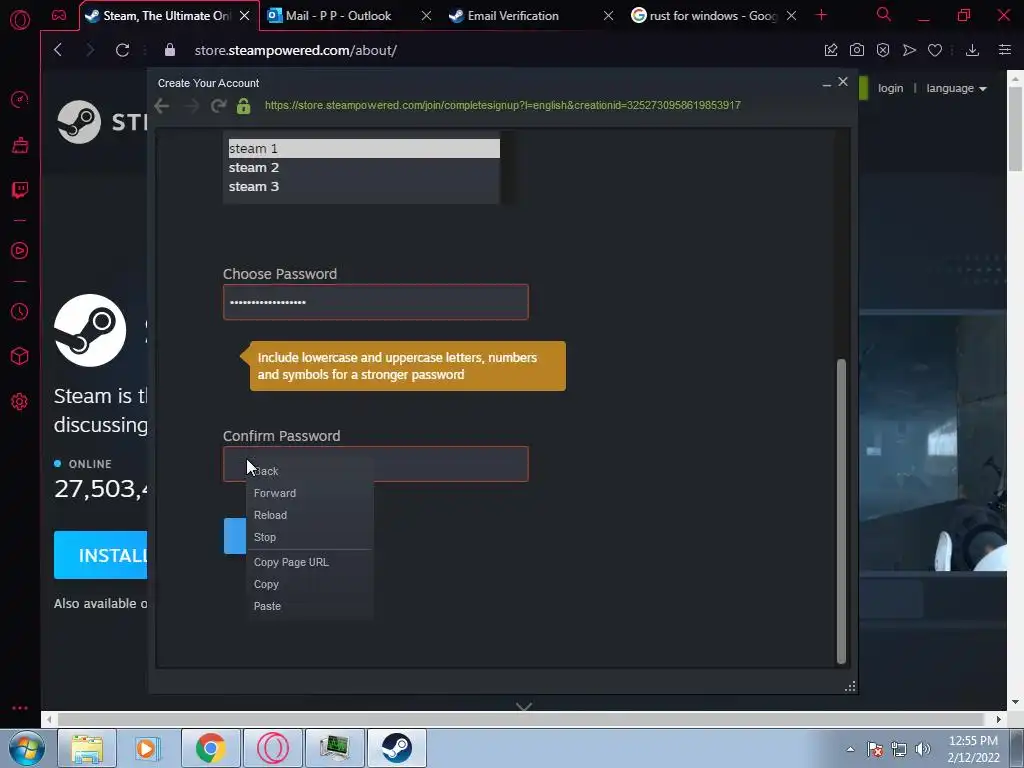Open Steam from the taskbar
Viewport: 1024px width, 768px height.
point(397,748)
